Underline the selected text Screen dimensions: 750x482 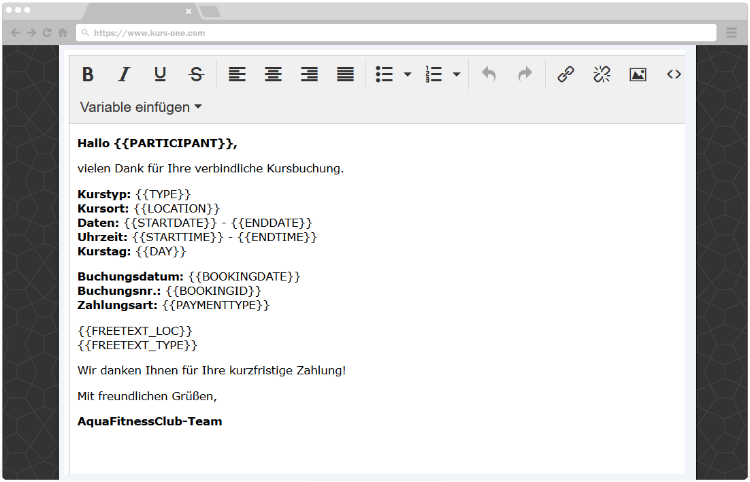pos(160,75)
